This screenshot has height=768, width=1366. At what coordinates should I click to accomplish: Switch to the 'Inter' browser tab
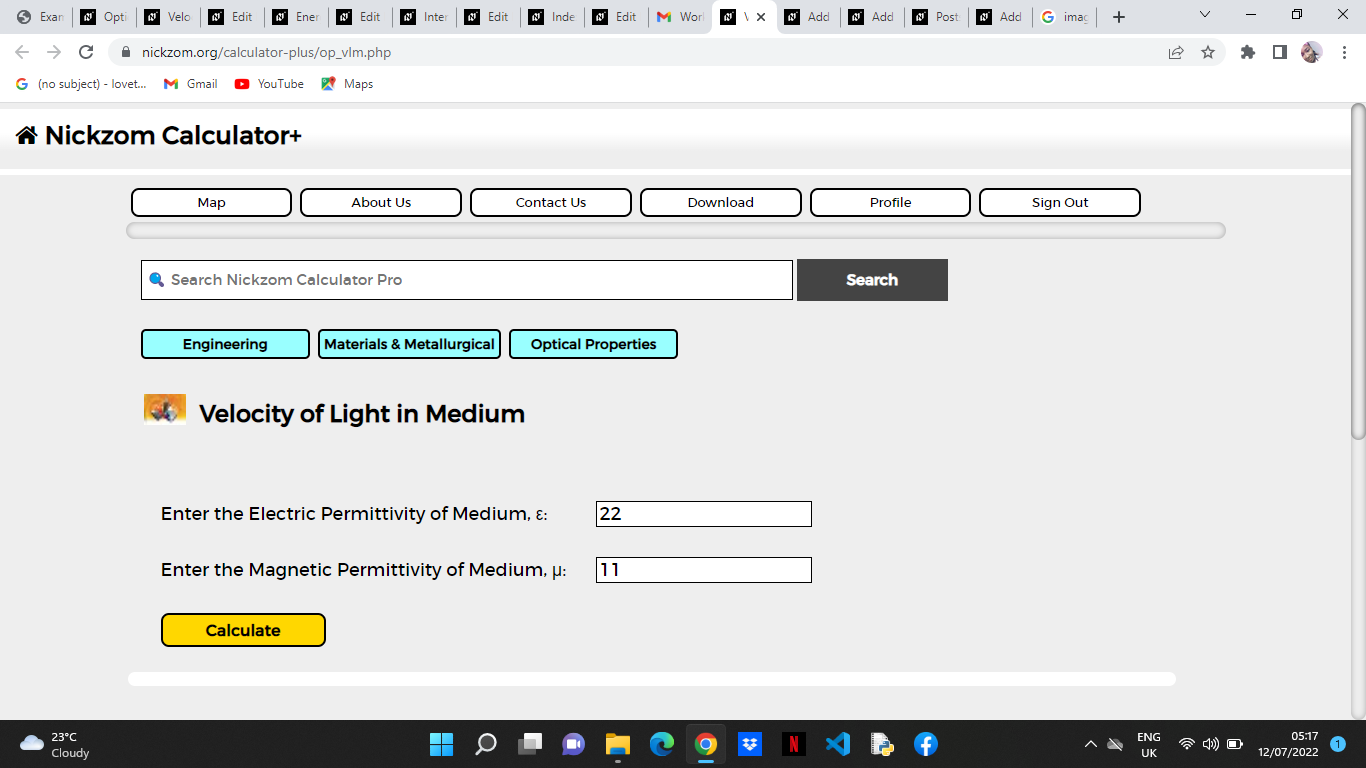424,17
